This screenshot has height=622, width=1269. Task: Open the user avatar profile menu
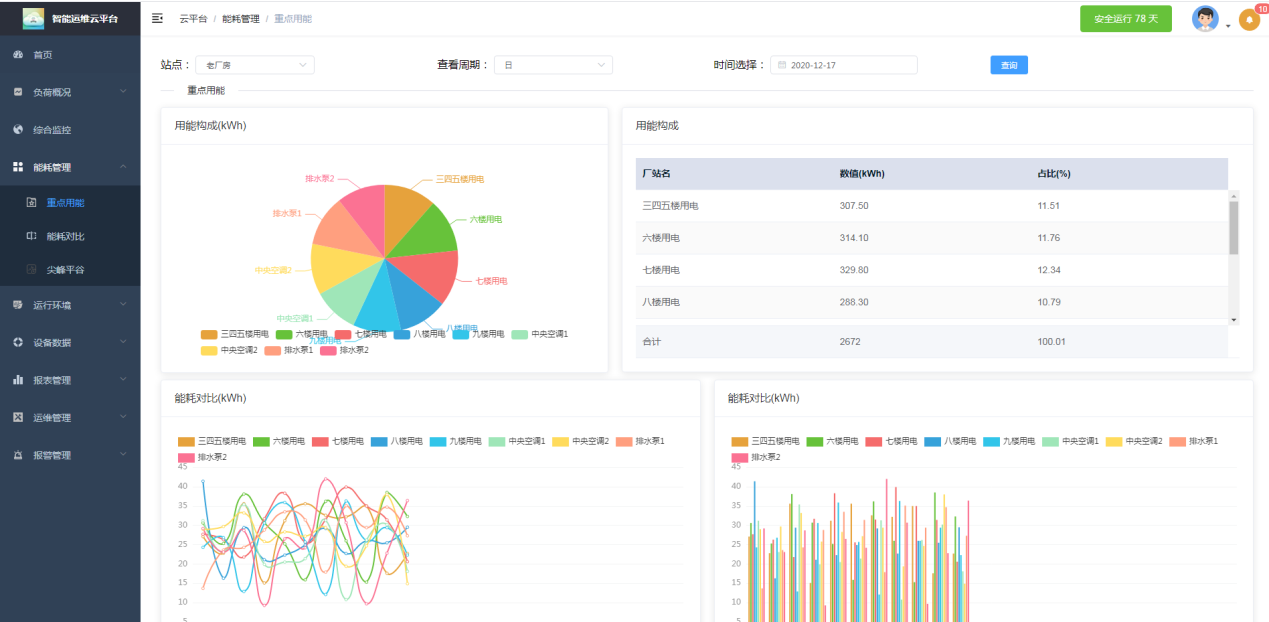tap(1205, 19)
